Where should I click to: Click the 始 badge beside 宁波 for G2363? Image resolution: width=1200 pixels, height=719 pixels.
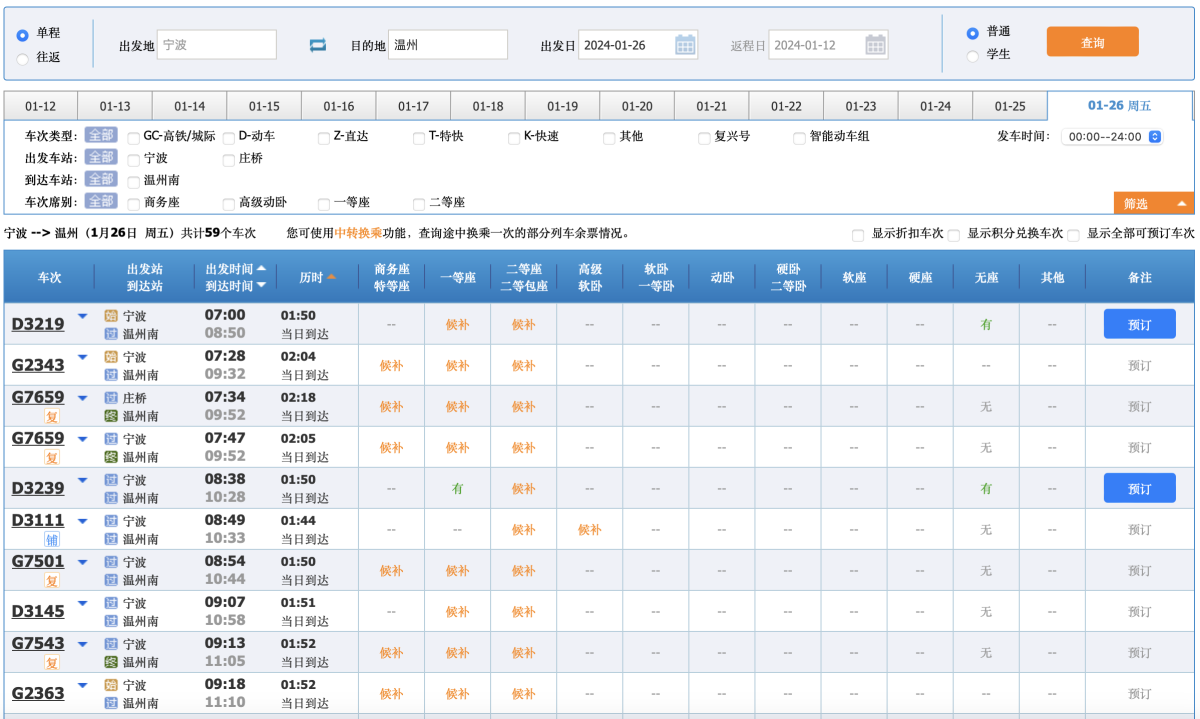[112, 685]
